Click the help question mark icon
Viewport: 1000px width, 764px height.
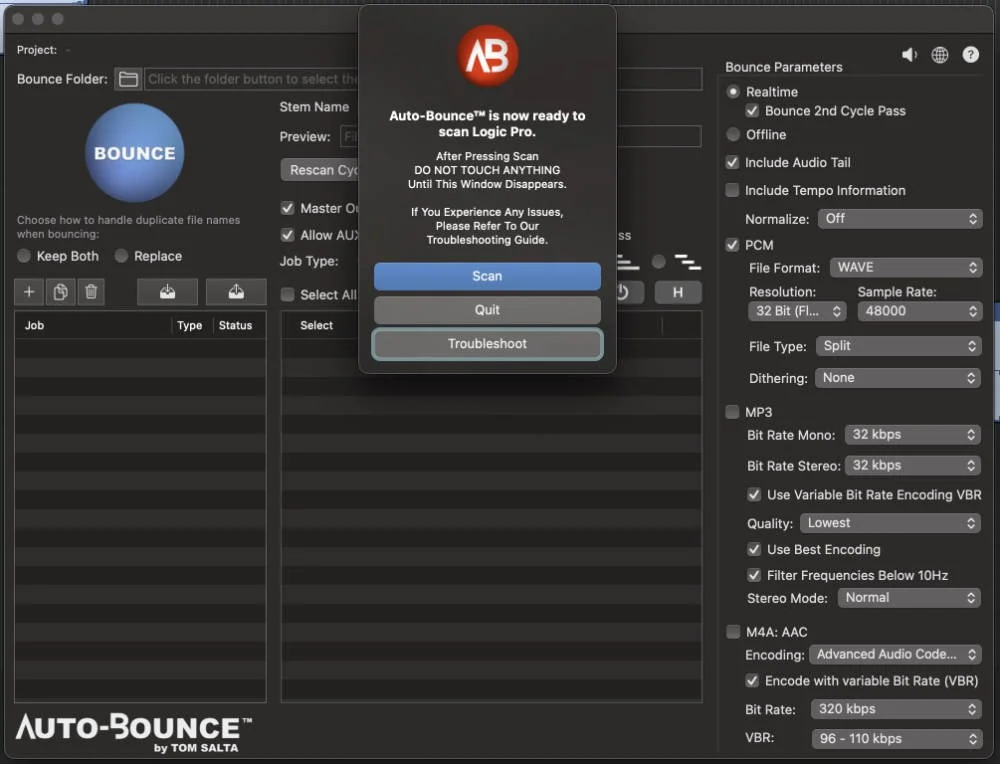coord(969,55)
